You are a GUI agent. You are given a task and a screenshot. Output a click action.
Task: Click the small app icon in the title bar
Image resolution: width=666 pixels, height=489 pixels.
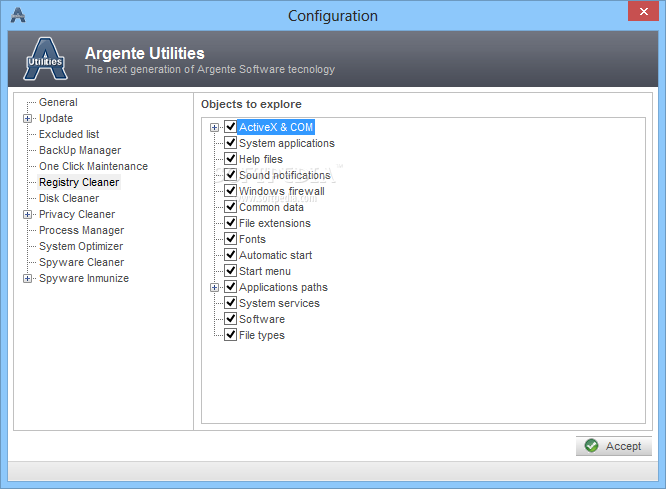[18, 15]
